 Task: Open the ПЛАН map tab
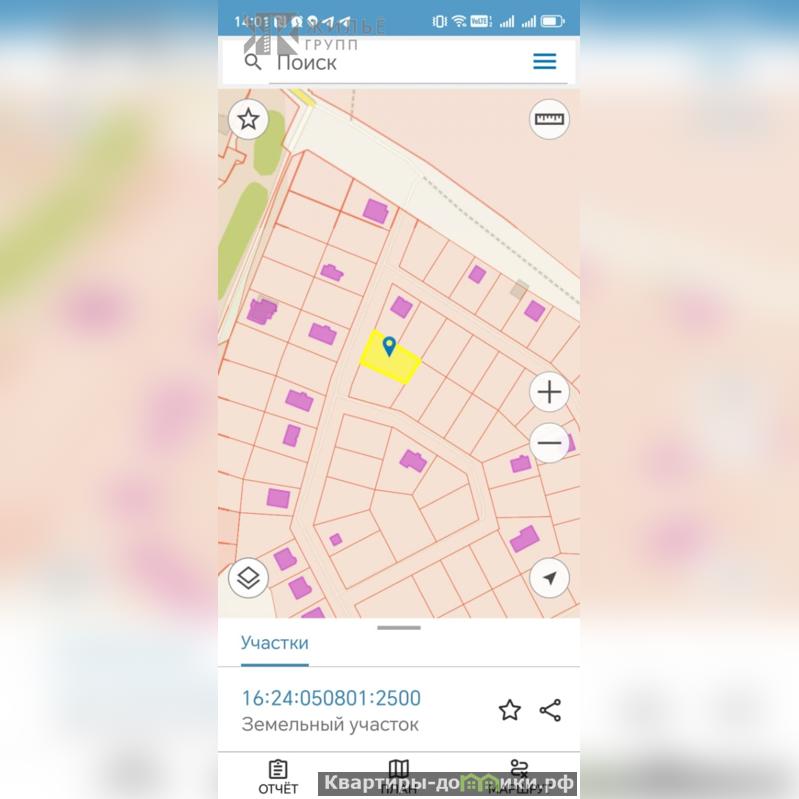[399, 778]
